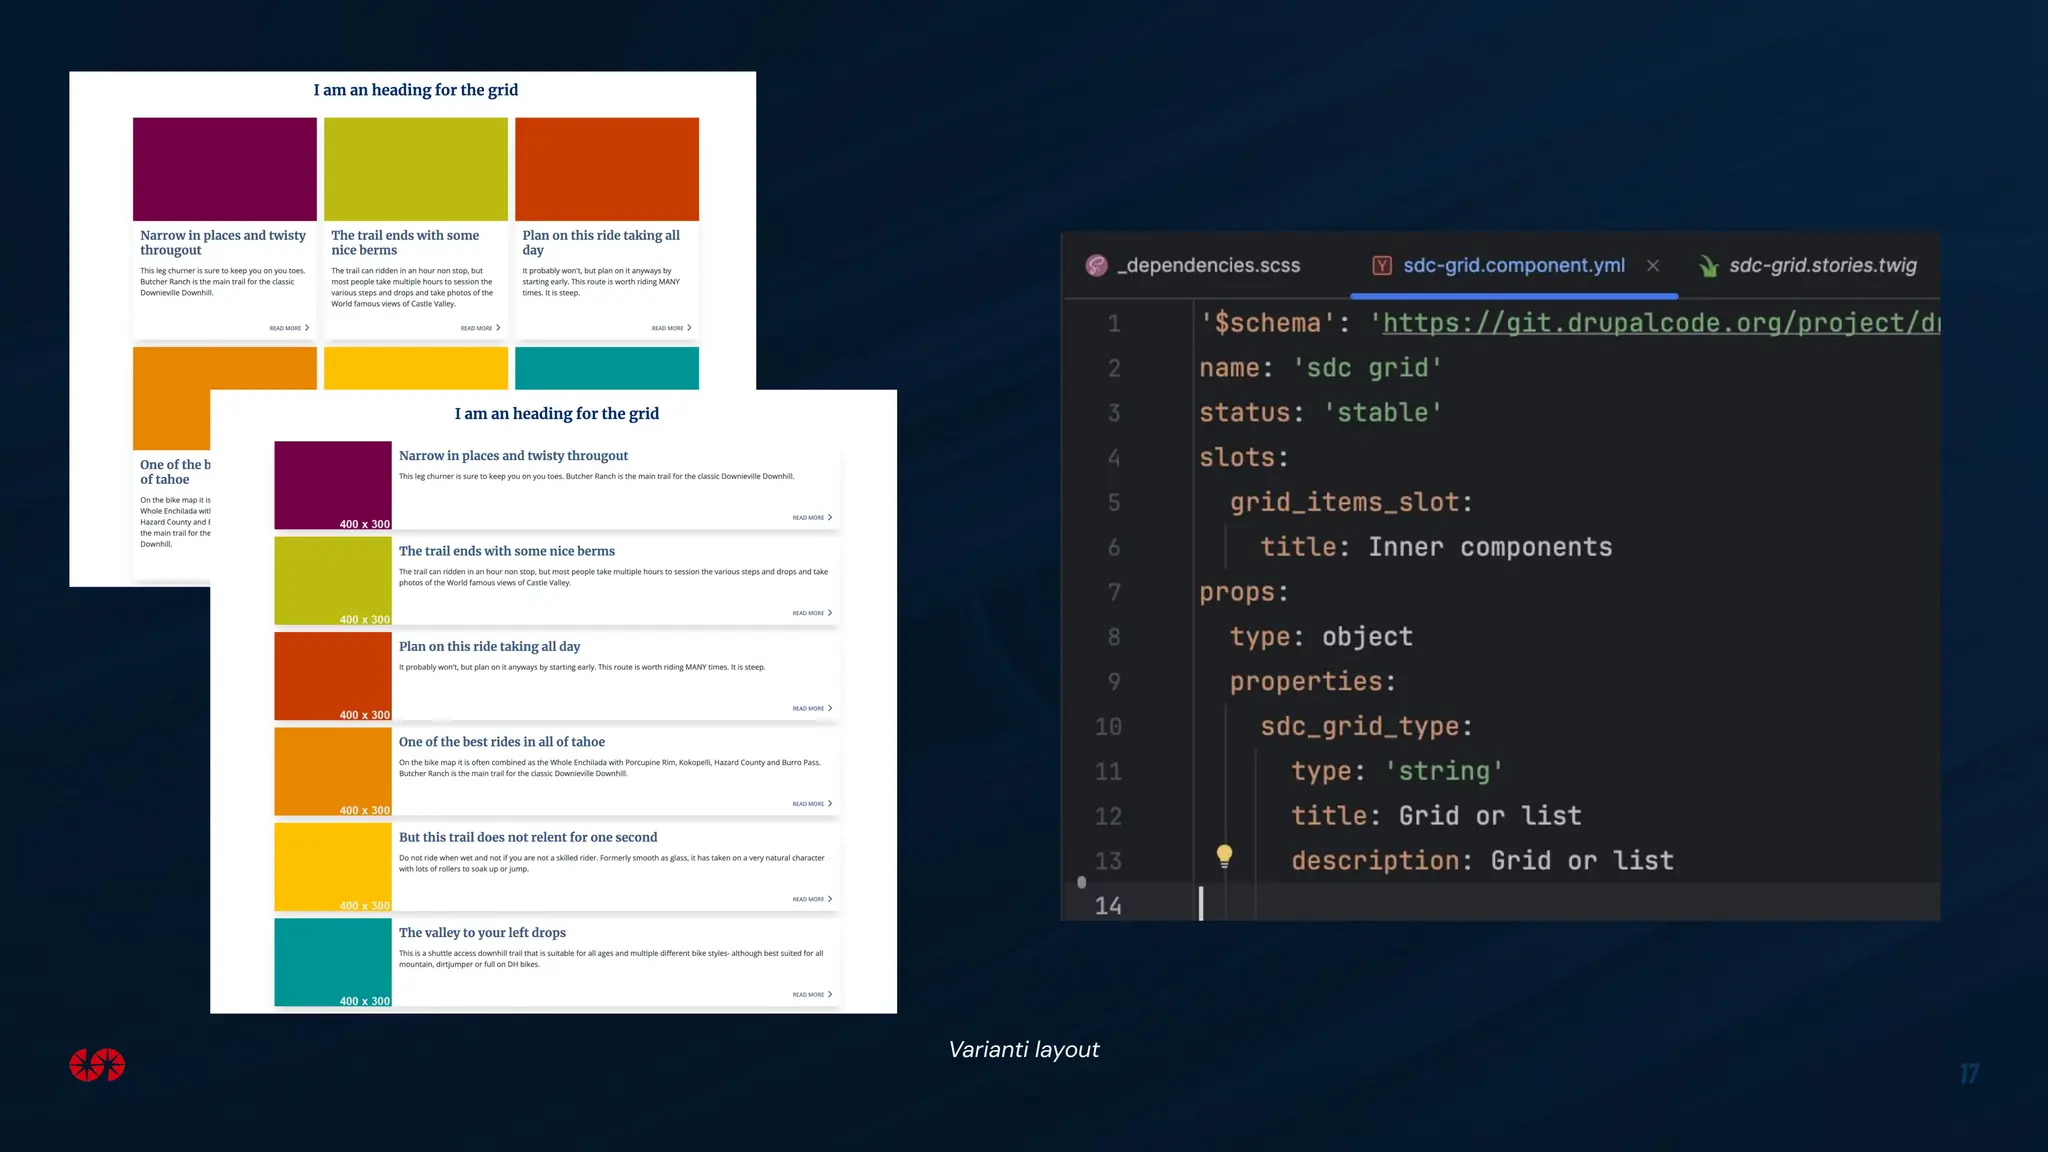Click the 'One of the best rides' list title
2048x1152 pixels.
pyautogui.click(x=501, y=742)
